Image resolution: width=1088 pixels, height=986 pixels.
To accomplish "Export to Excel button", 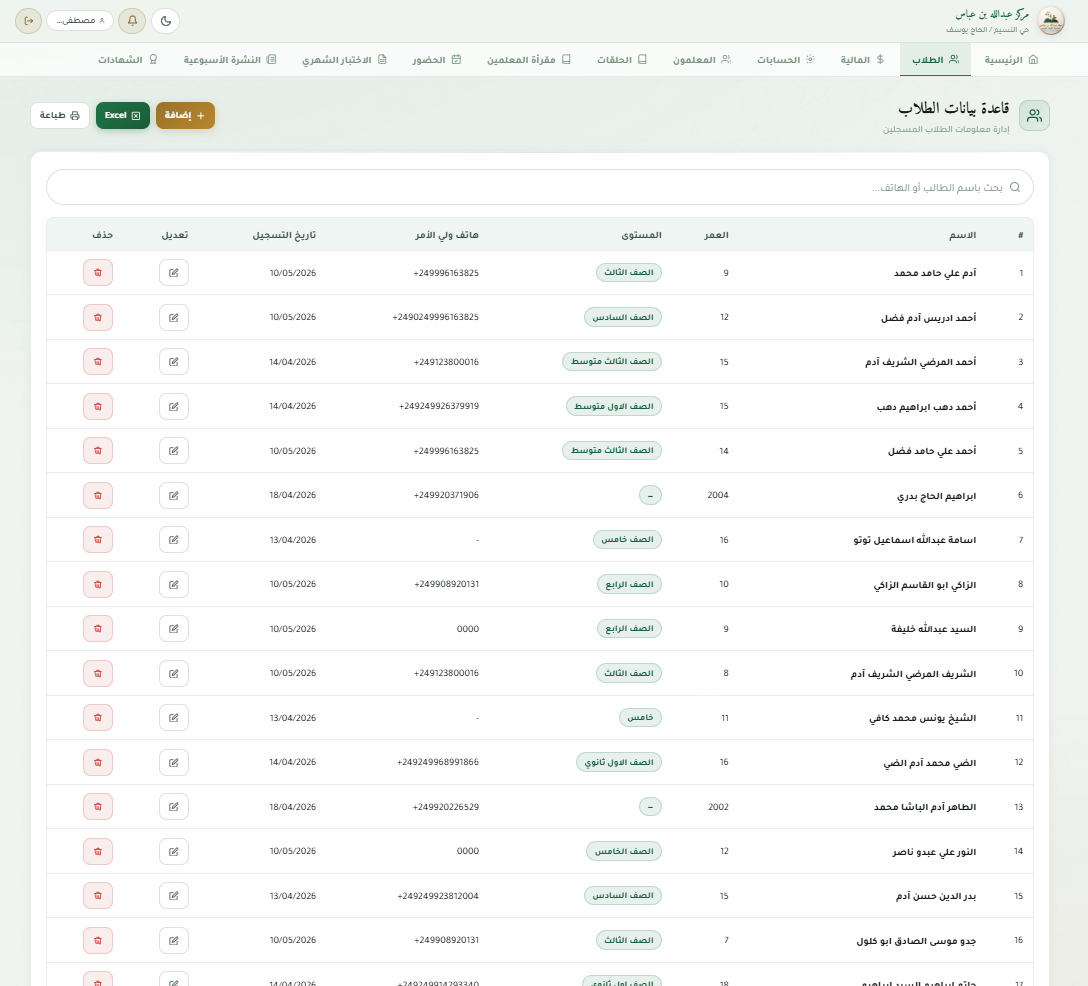I will tap(123, 115).
